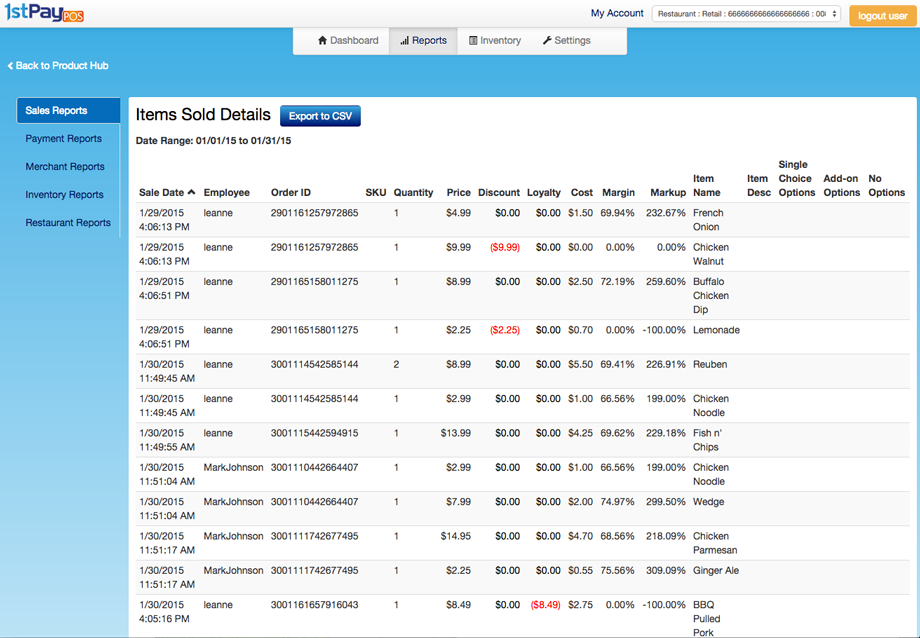The image size is (920, 638).
Task: Click the Lemonade item name
Action: point(716,330)
